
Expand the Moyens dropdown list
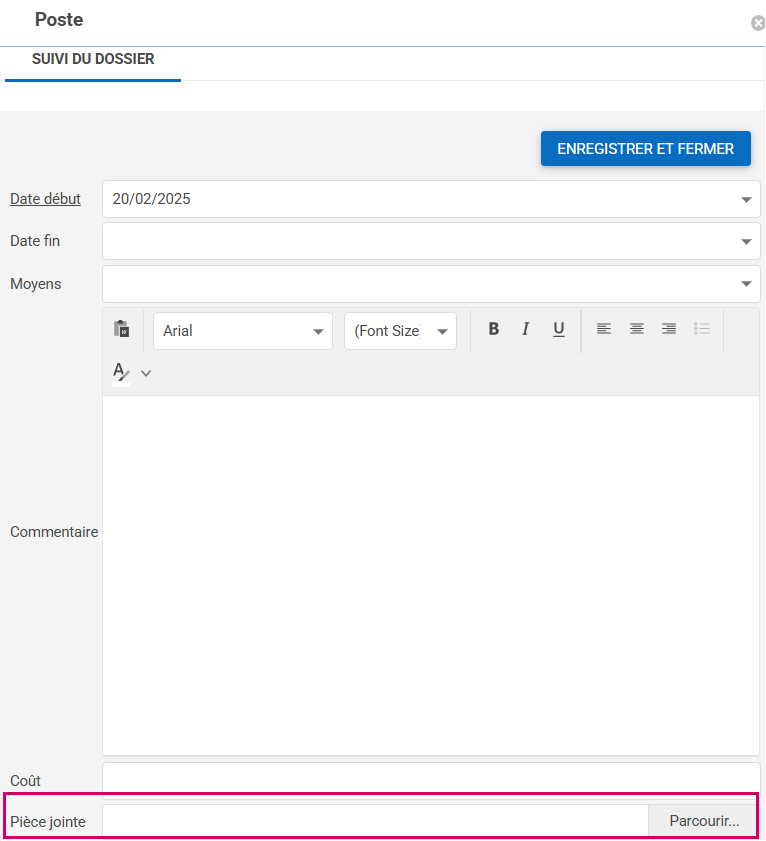coord(746,284)
